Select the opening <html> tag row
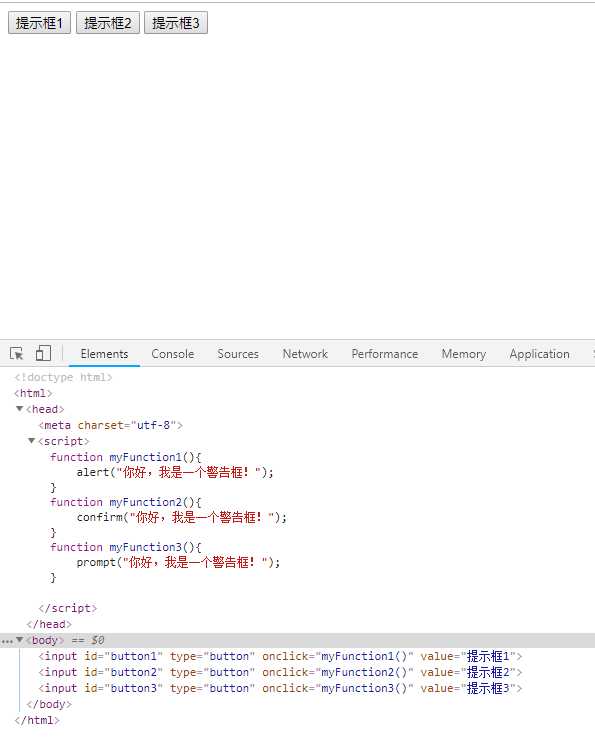Screen dimensions: 595x740 click(x=33, y=393)
